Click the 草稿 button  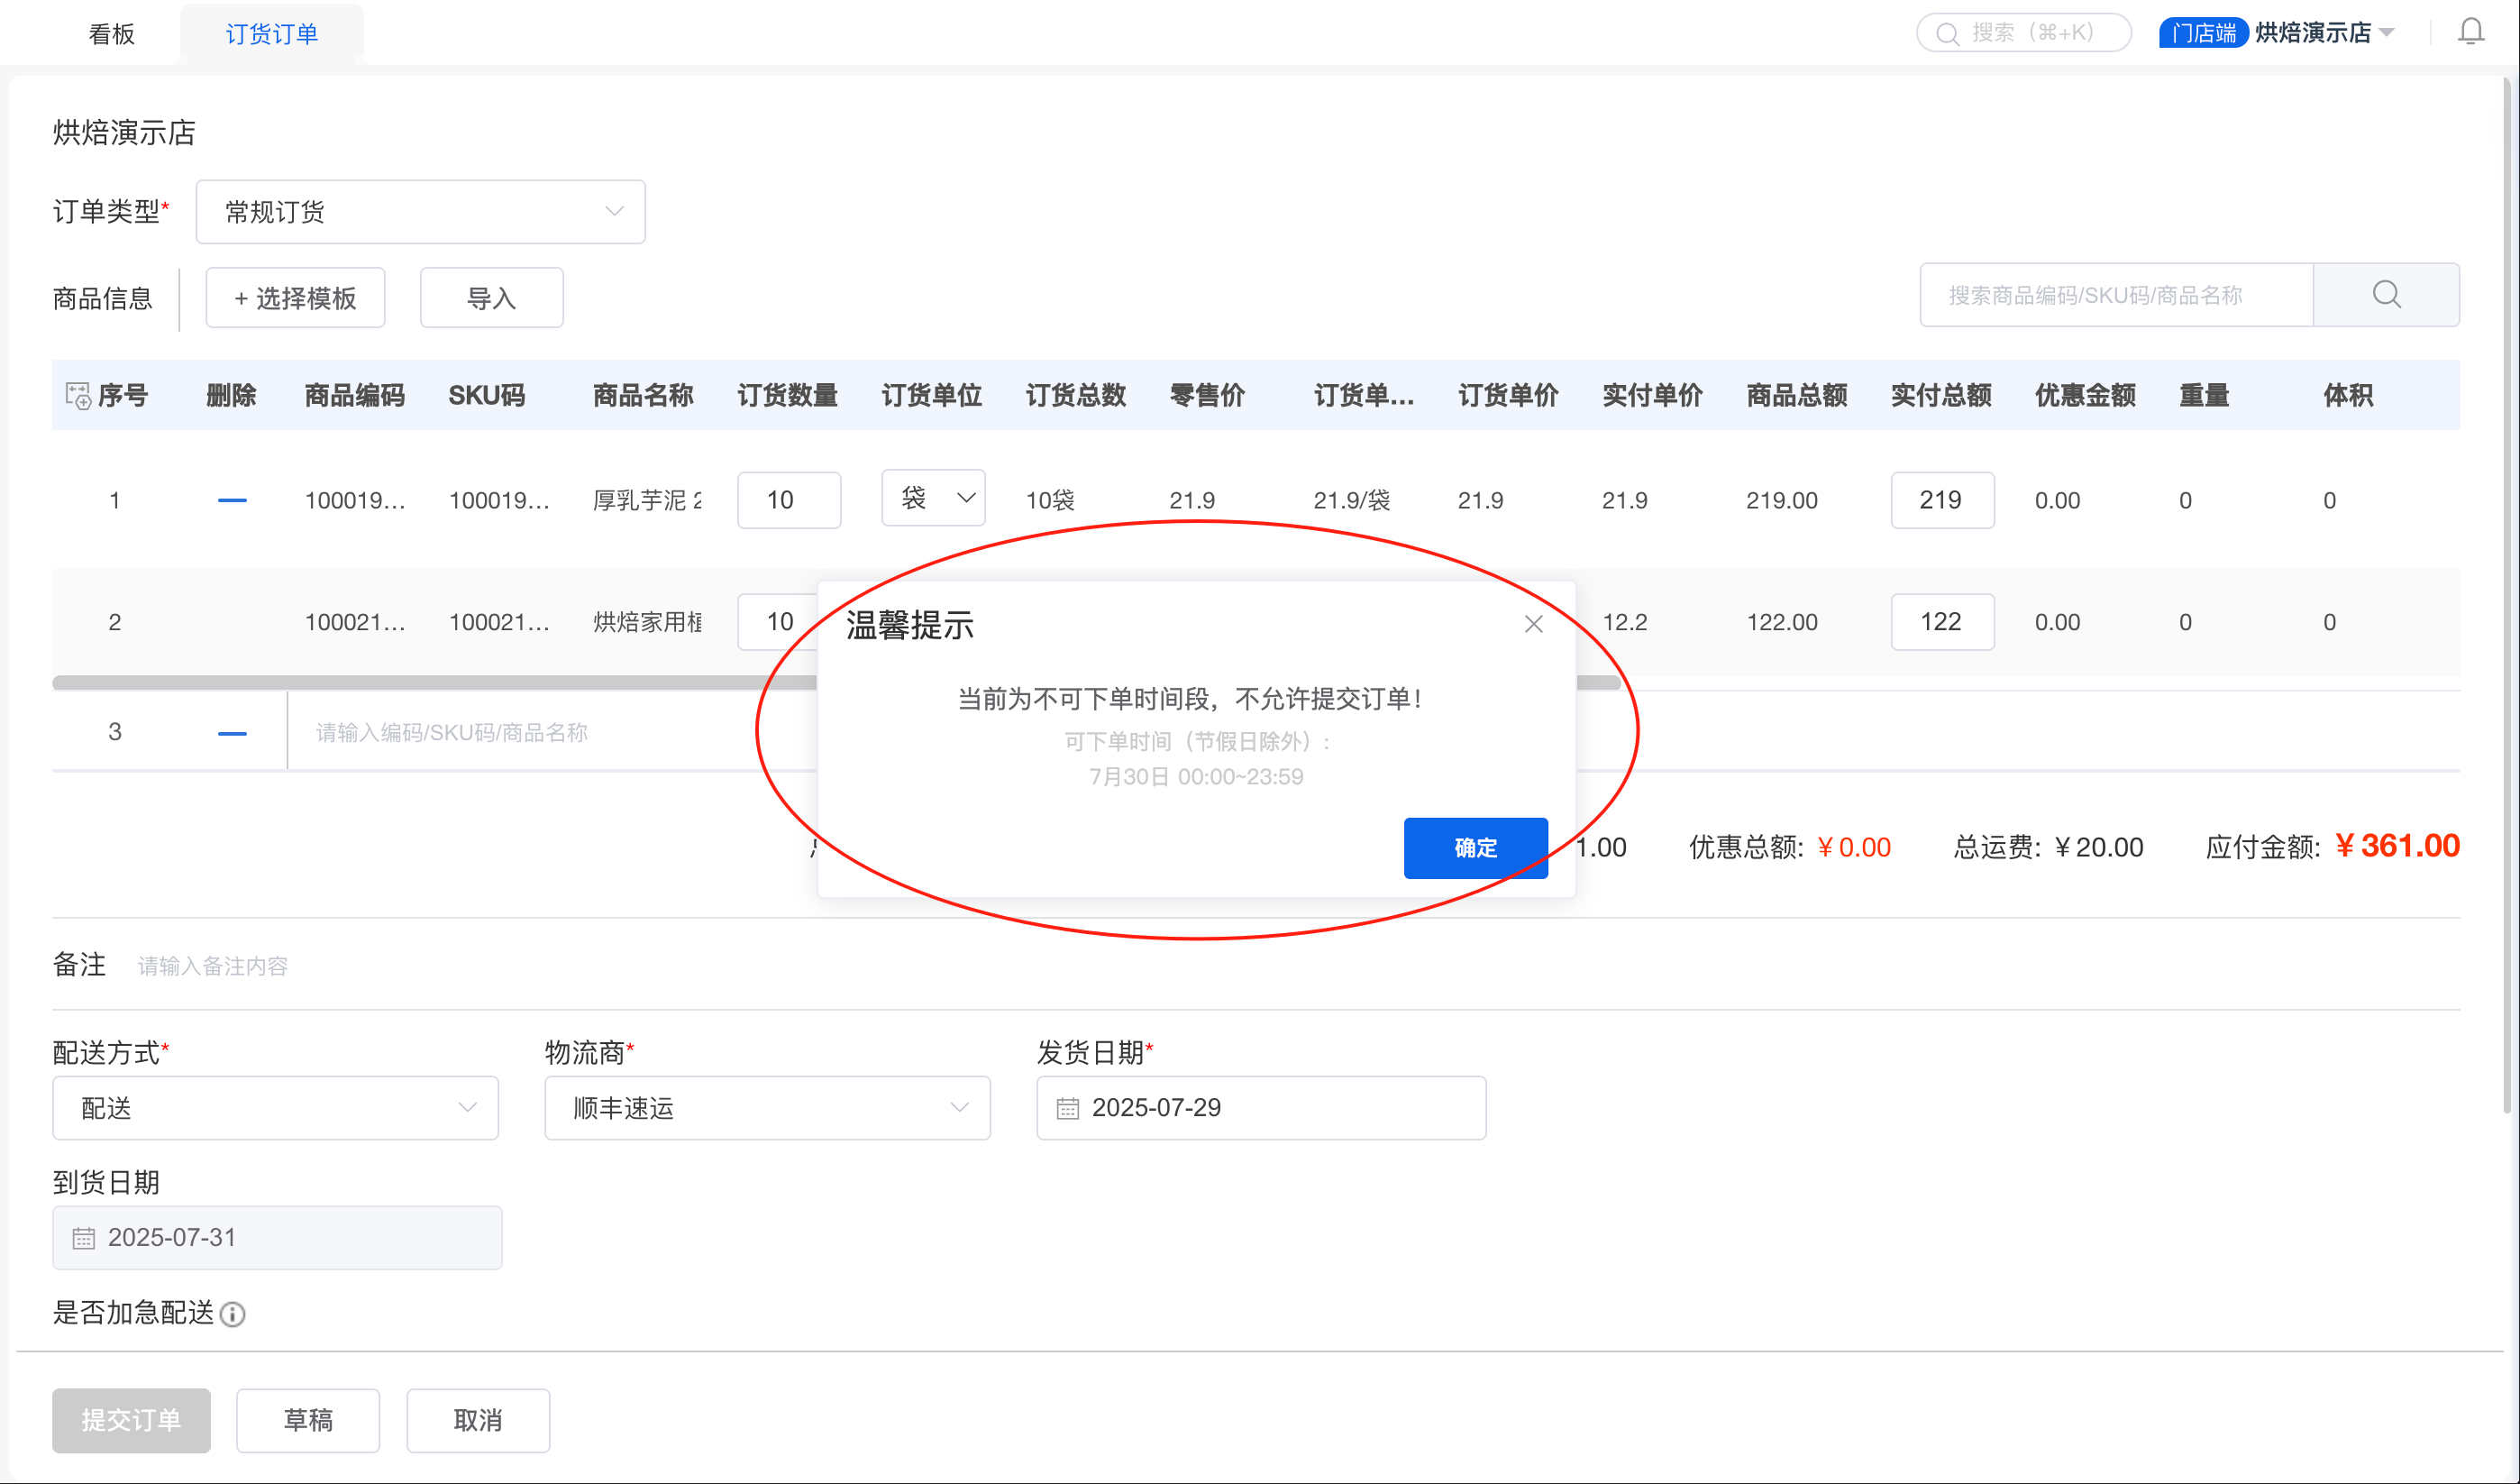click(308, 1420)
